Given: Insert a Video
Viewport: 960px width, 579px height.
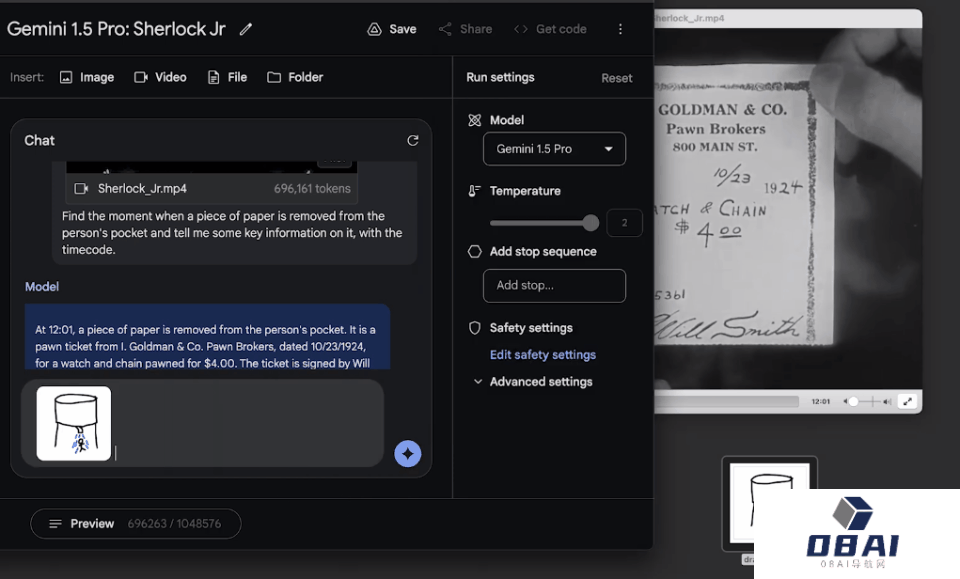Looking at the screenshot, I should 160,77.
